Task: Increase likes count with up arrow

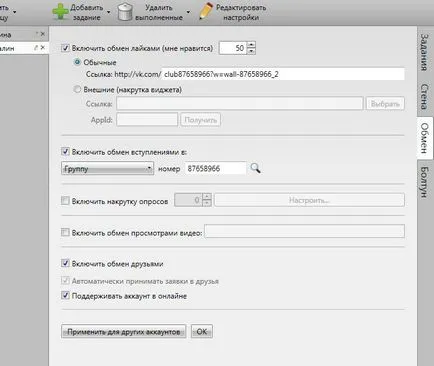Action: (252, 45)
